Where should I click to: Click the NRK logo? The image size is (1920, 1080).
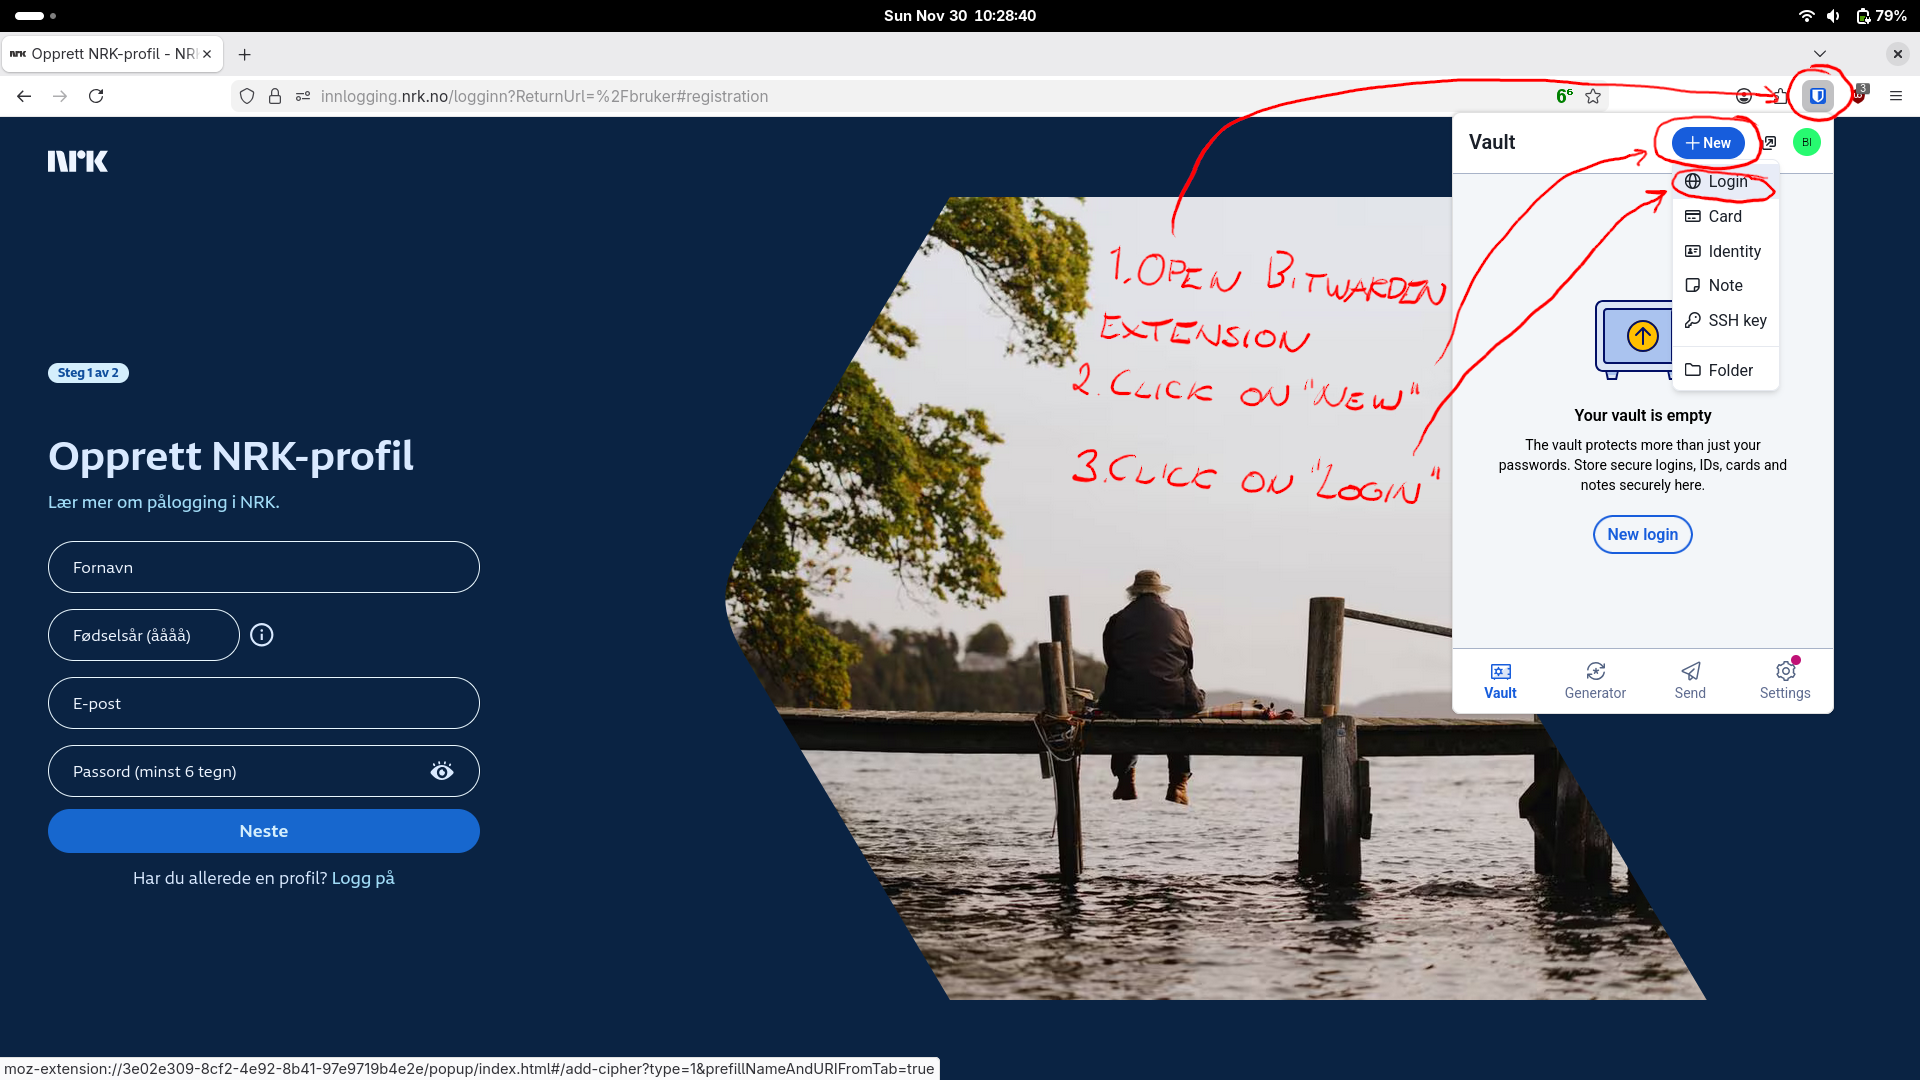click(78, 162)
